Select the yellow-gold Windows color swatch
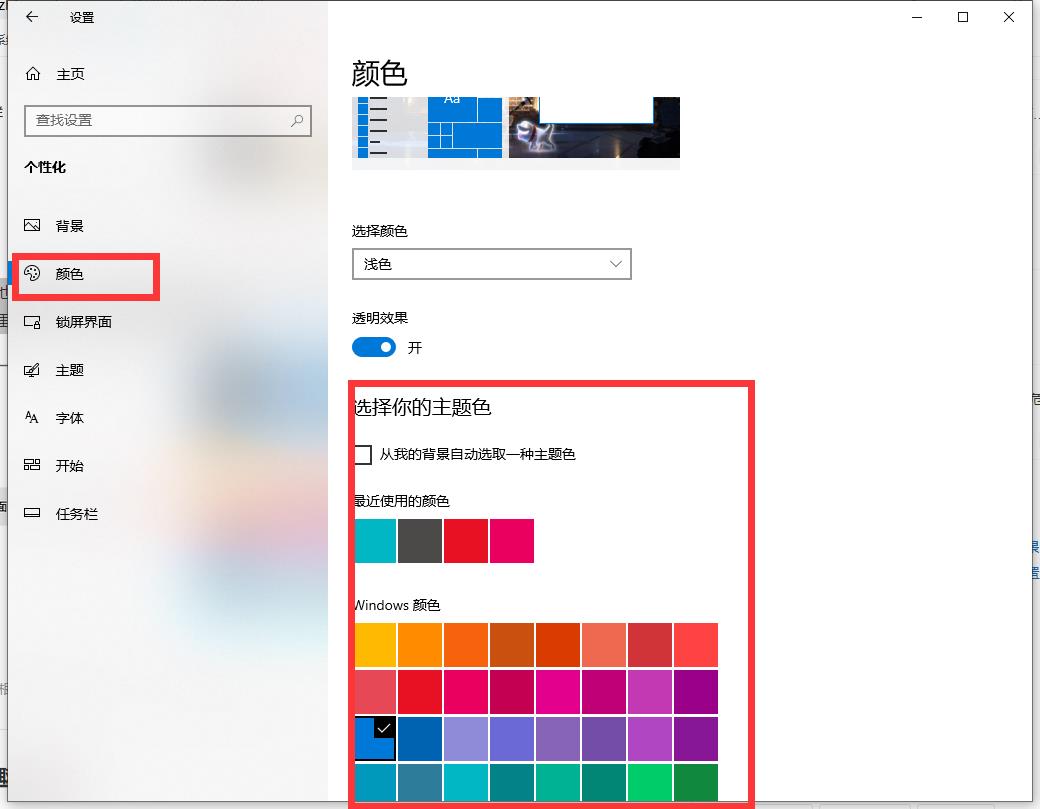 click(x=375, y=645)
